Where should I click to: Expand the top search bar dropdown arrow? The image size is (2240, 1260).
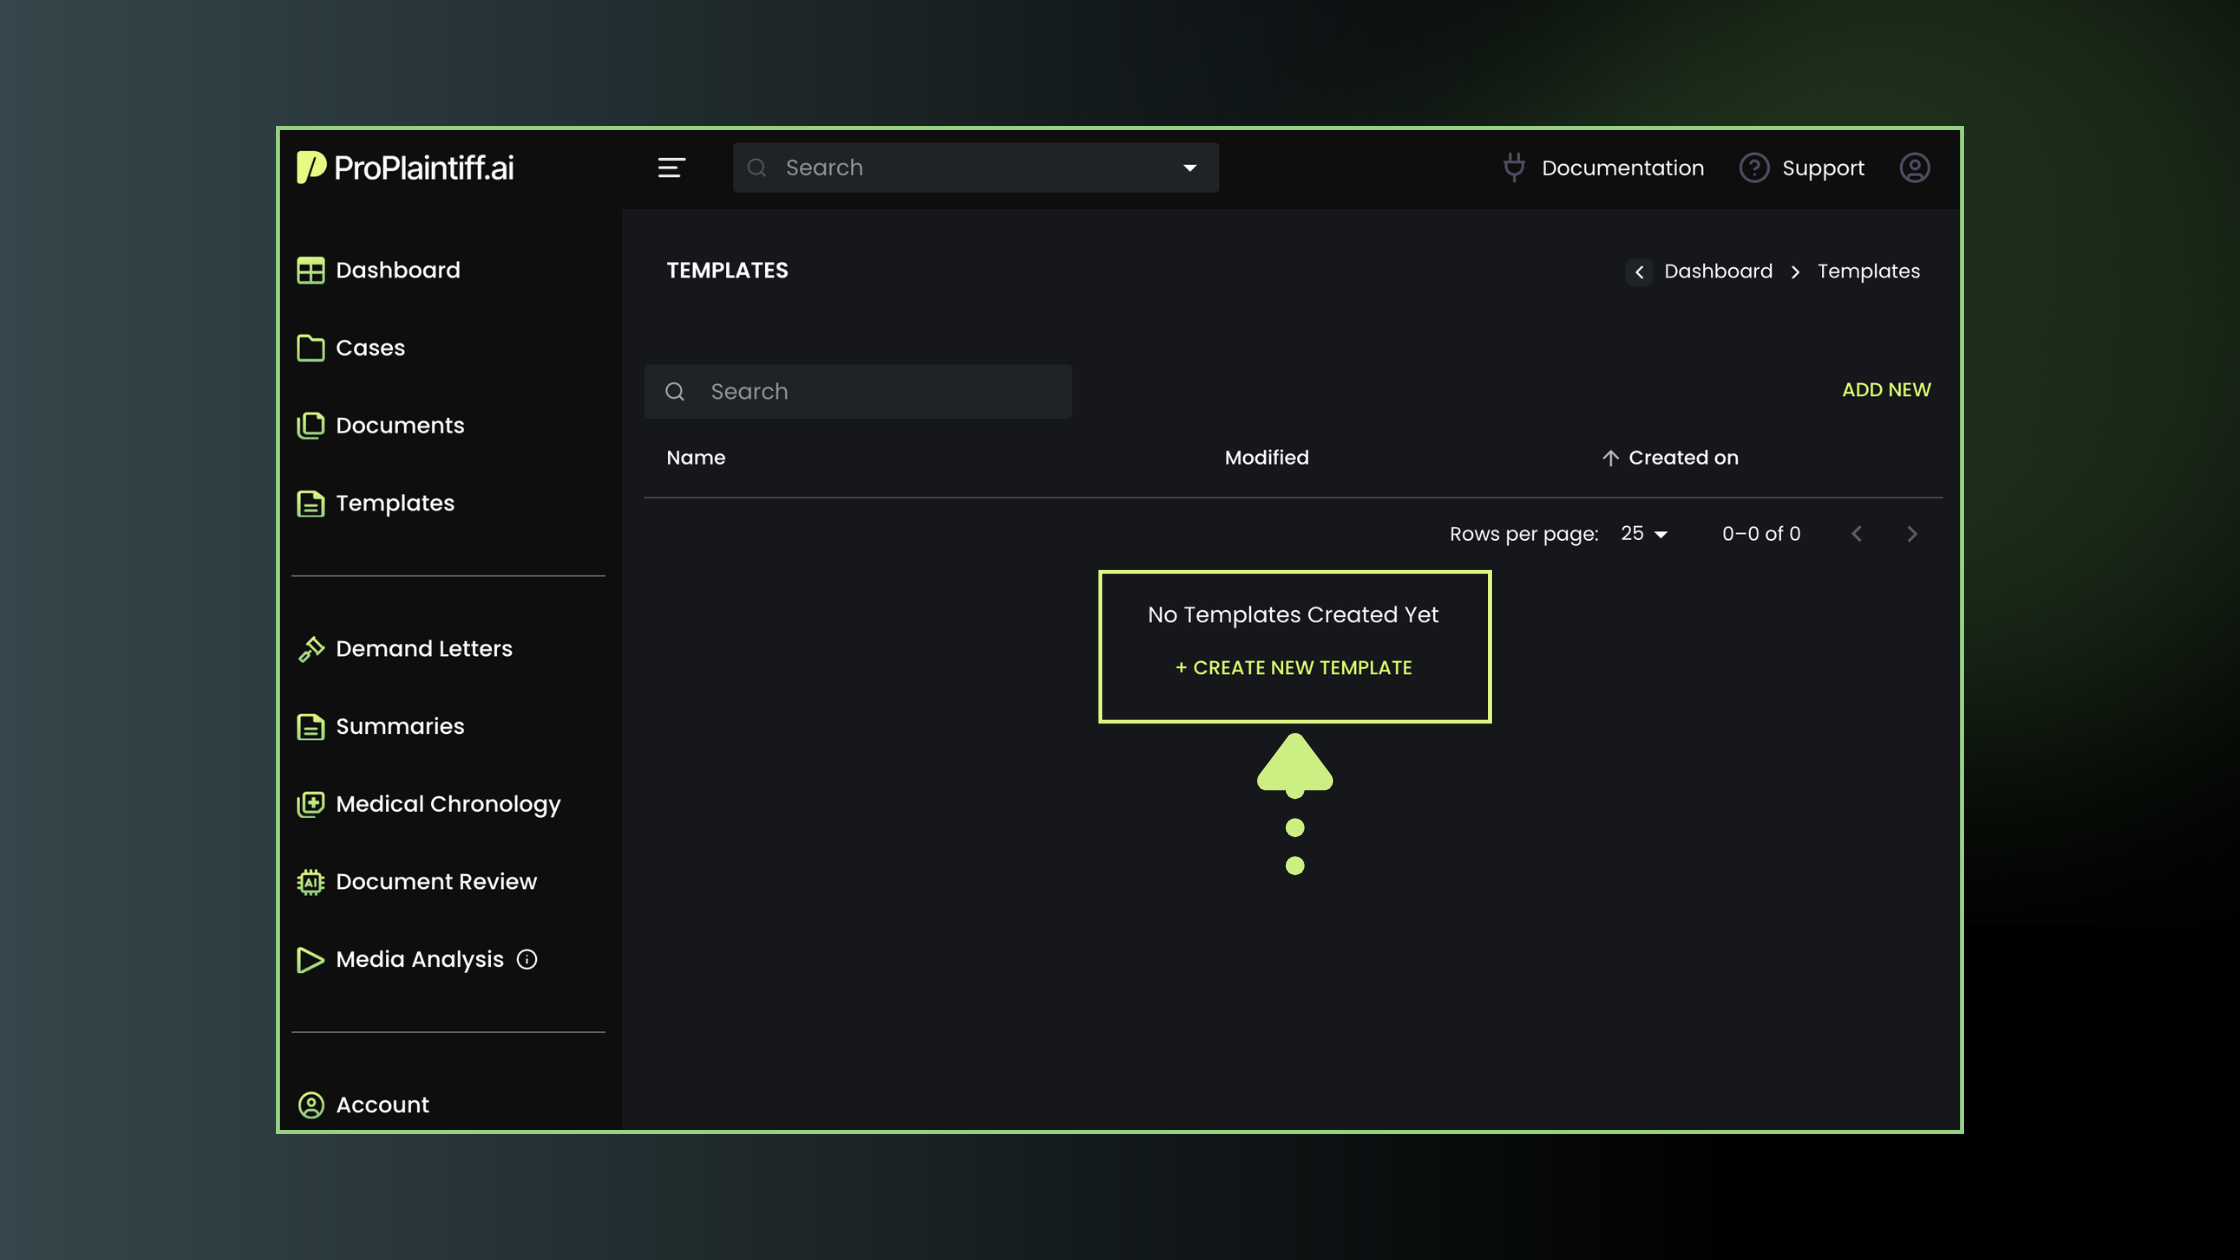coord(1189,168)
